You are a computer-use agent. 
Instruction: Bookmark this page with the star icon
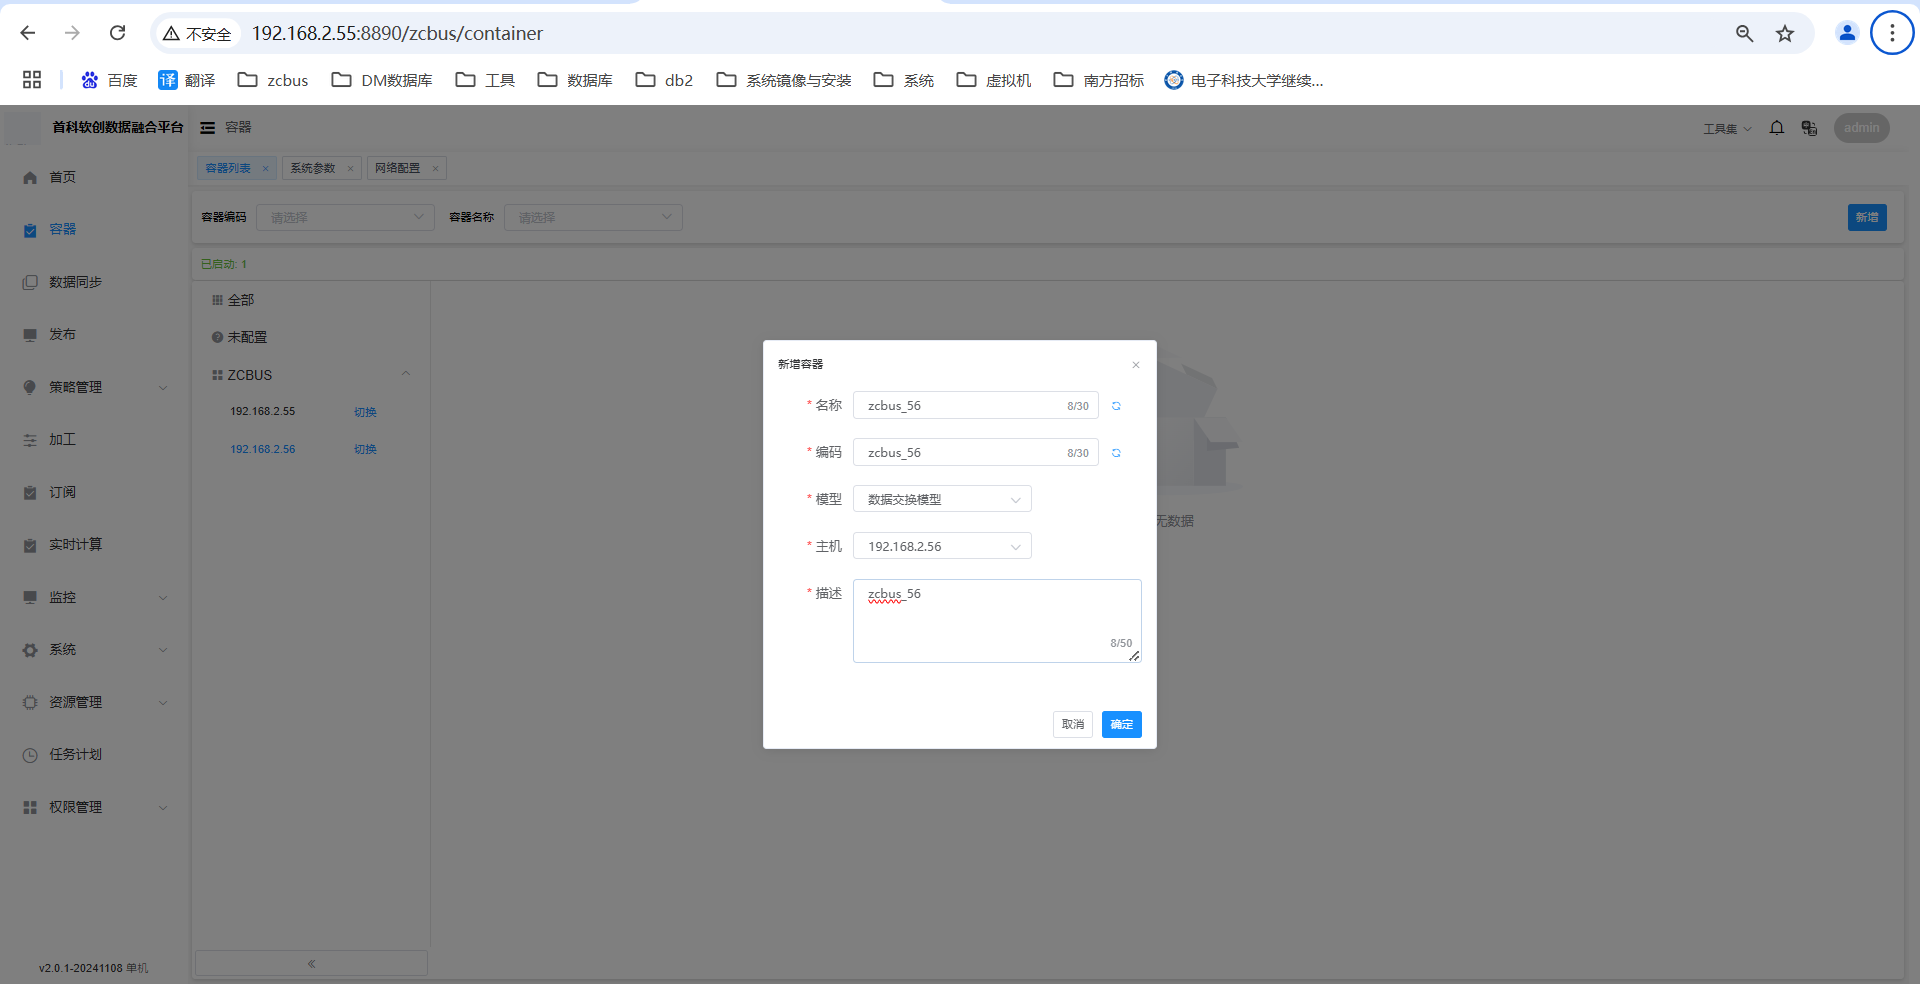tap(1785, 34)
